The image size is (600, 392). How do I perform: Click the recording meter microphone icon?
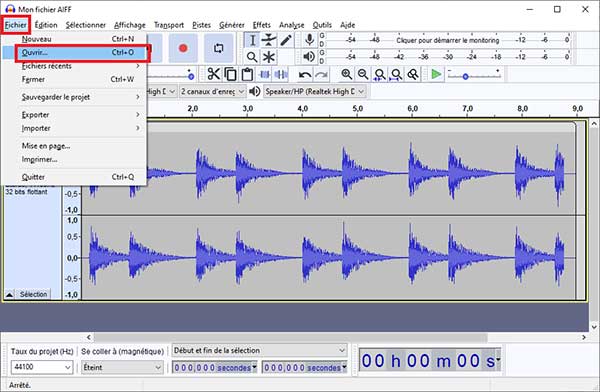pyautogui.click(x=309, y=39)
